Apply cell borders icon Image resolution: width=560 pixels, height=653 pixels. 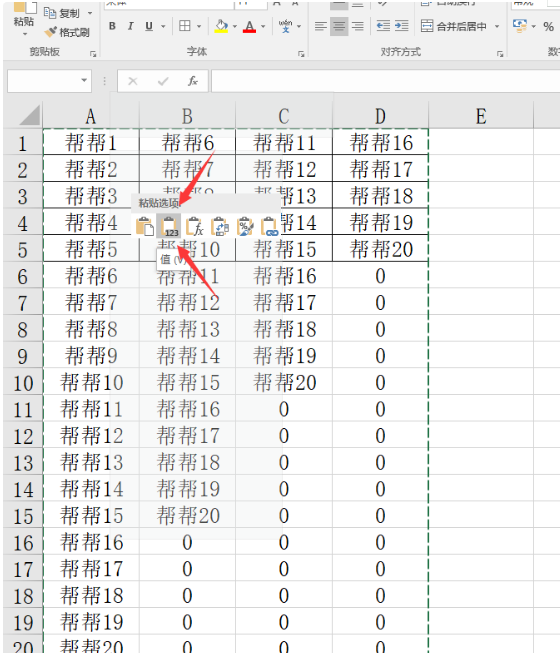point(184,26)
